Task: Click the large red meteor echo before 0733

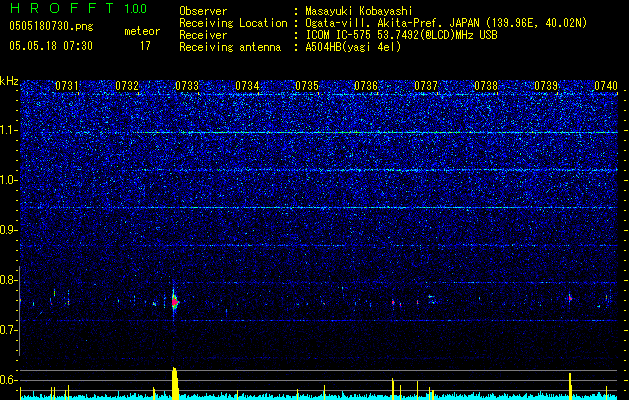Action: click(174, 302)
